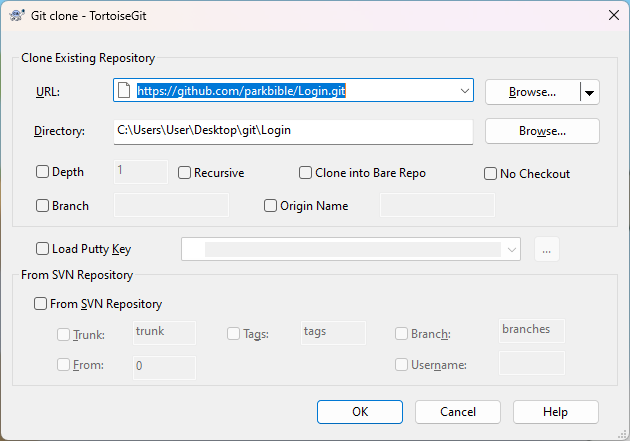Open the URL Browse button's split arrow menu

[x=589, y=92]
